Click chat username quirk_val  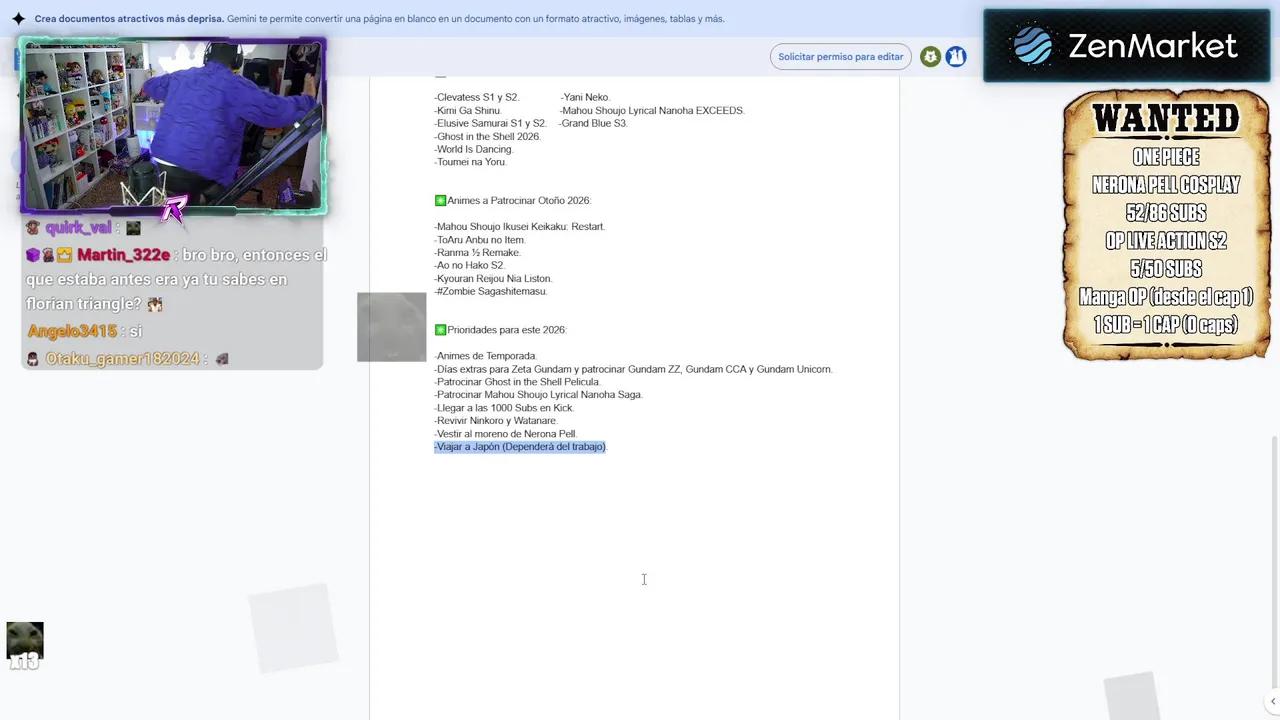coord(79,228)
